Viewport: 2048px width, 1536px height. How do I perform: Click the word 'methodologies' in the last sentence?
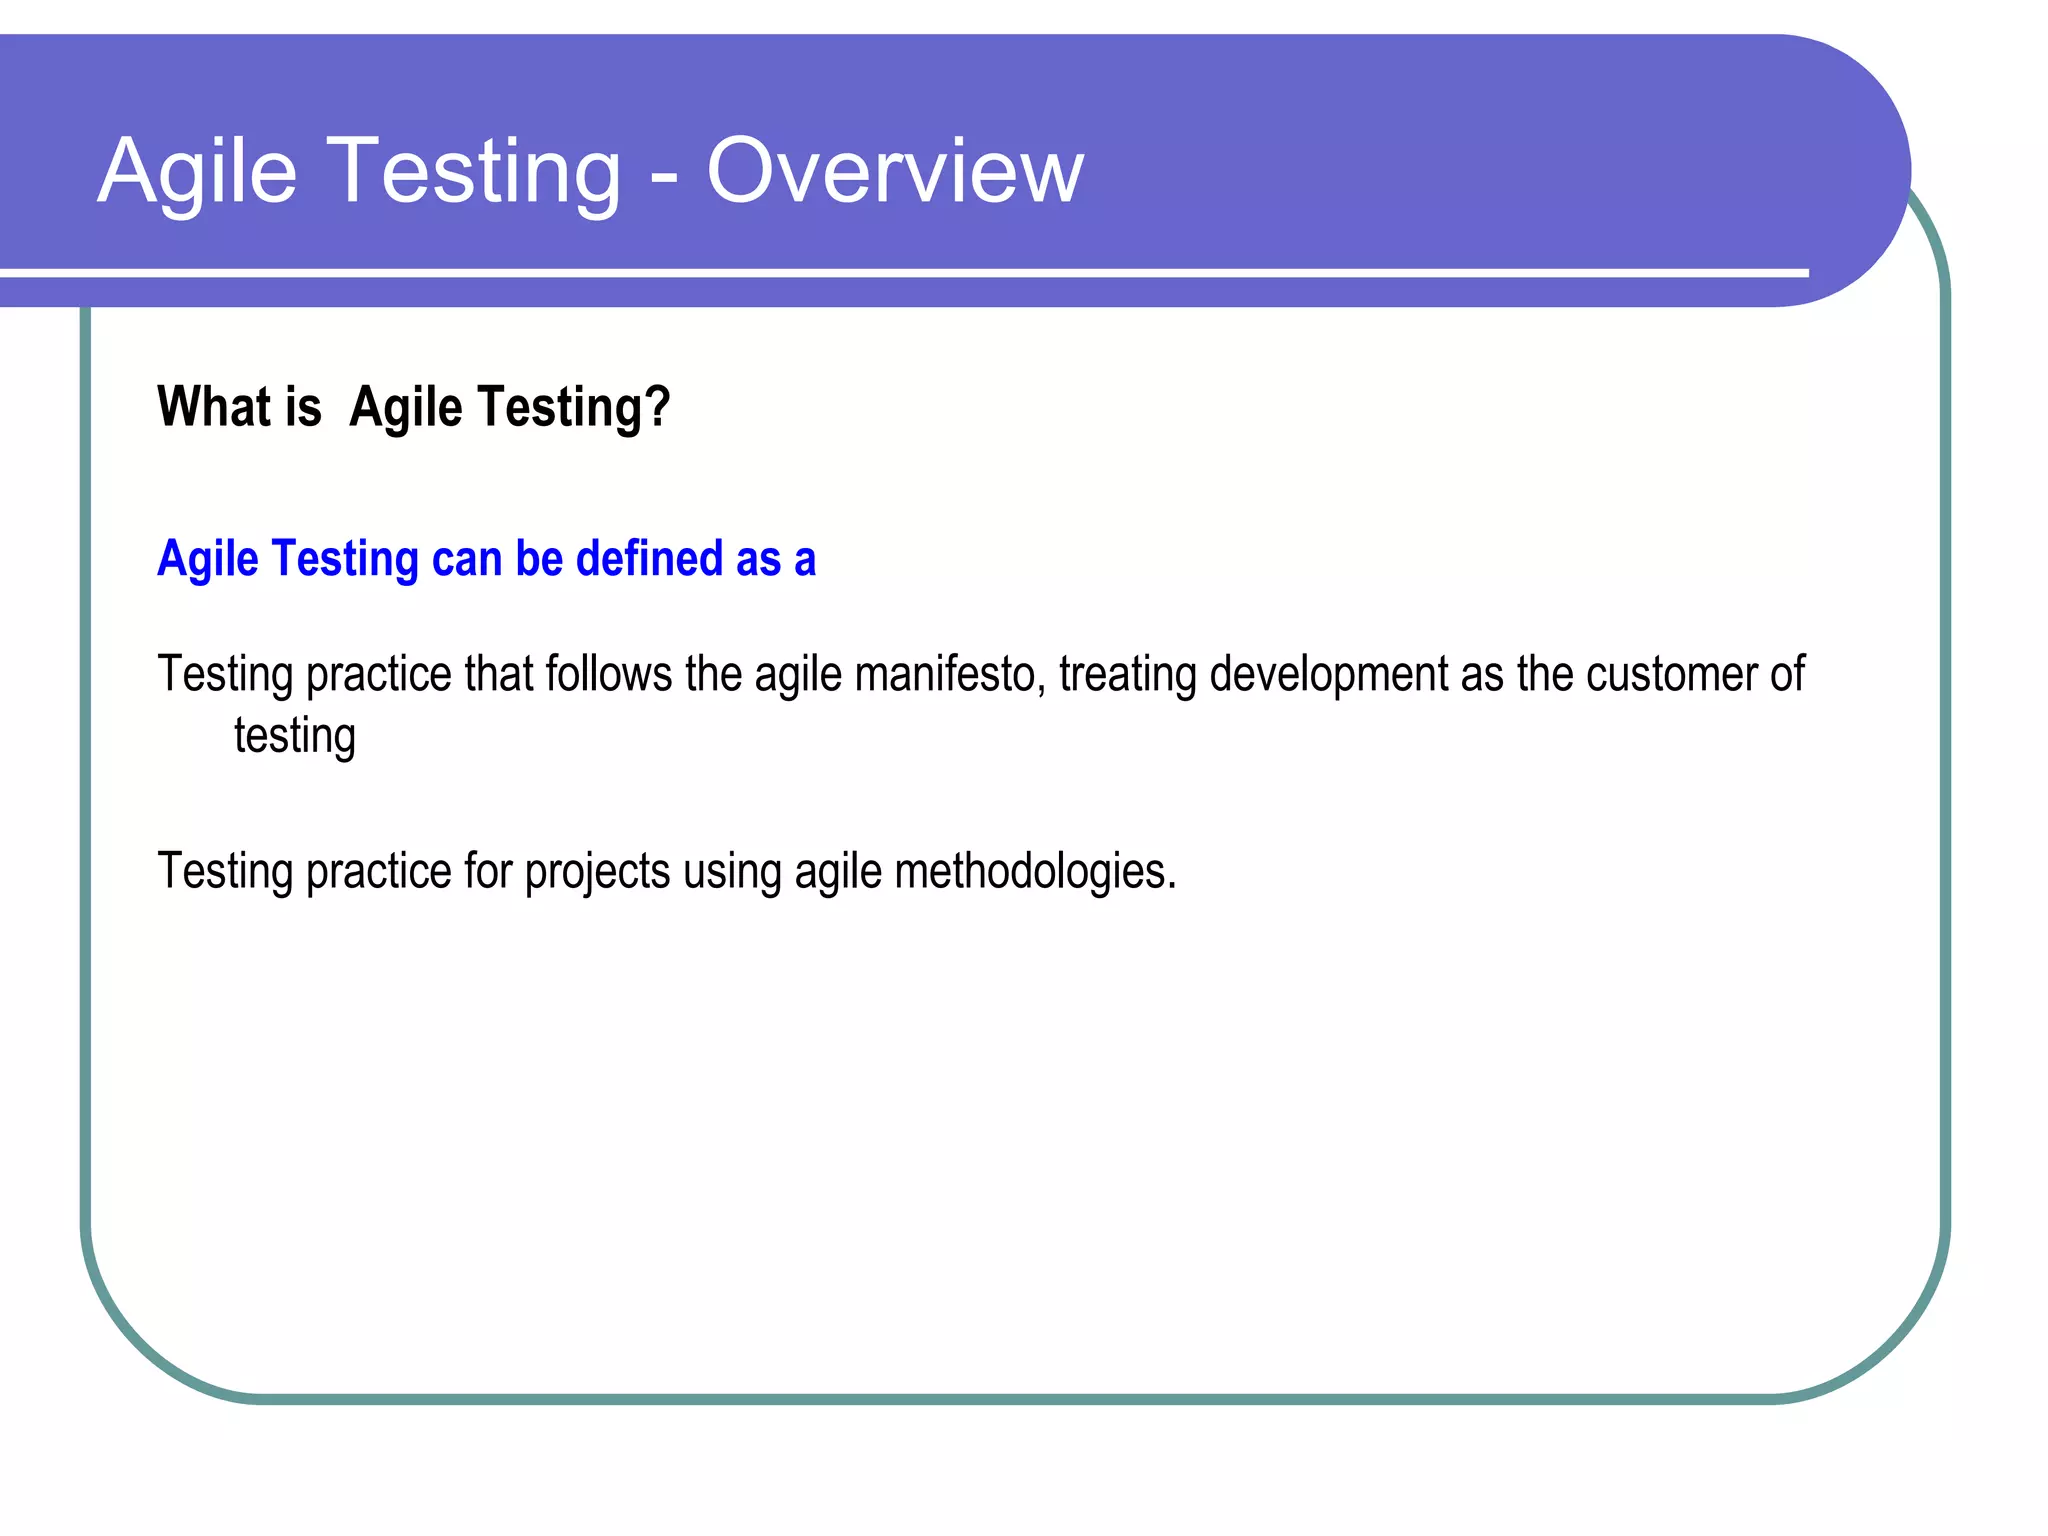pyautogui.click(x=1030, y=870)
